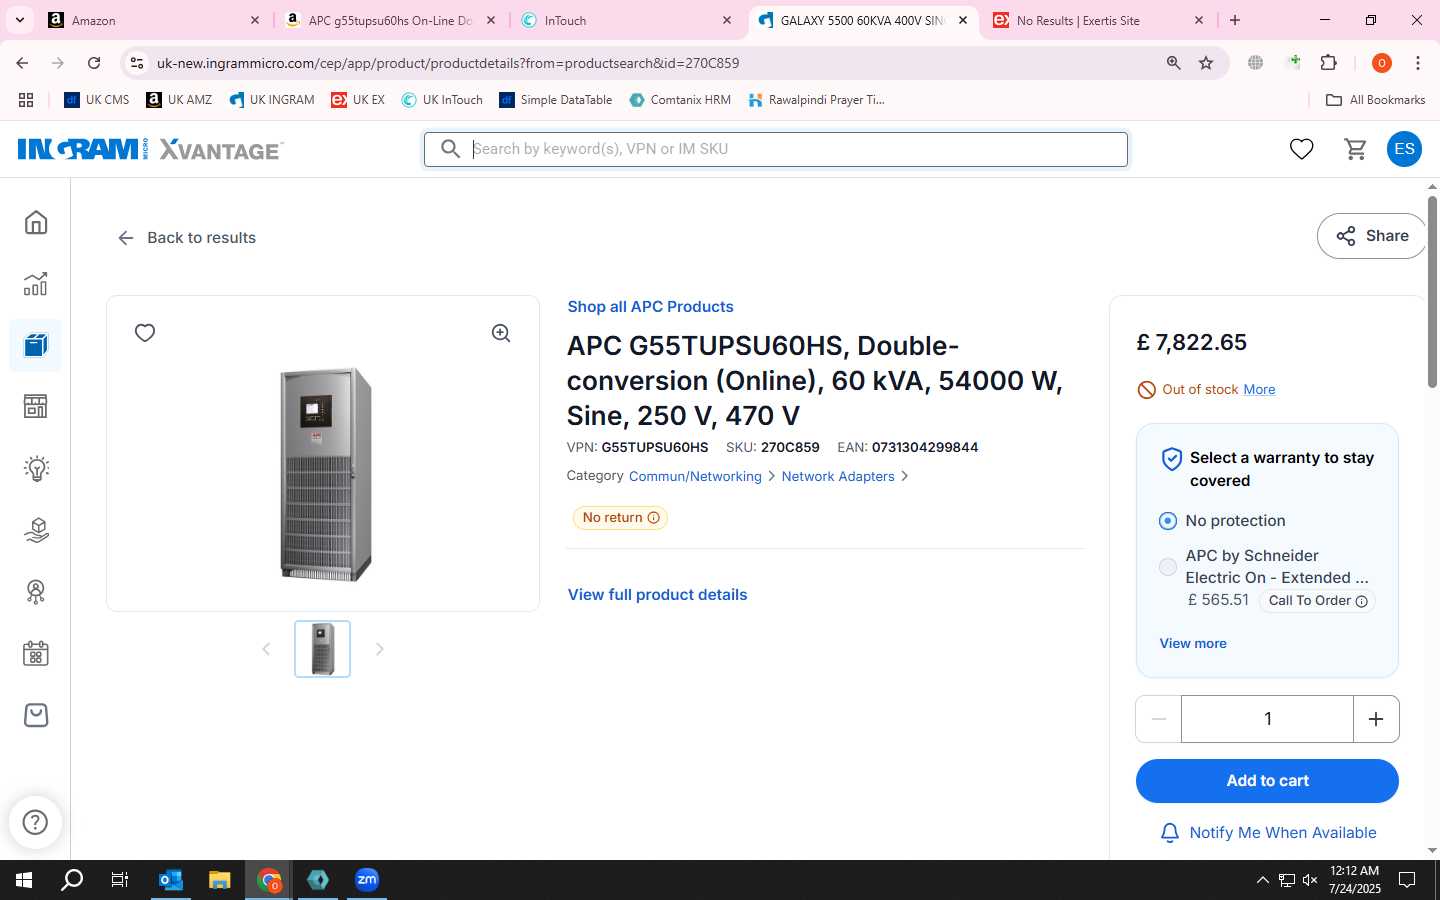Viewport: 1440px width, 900px height.
Task: Increase quantity with plus button
Action: pyautogui.click(x=1376, y=719)
